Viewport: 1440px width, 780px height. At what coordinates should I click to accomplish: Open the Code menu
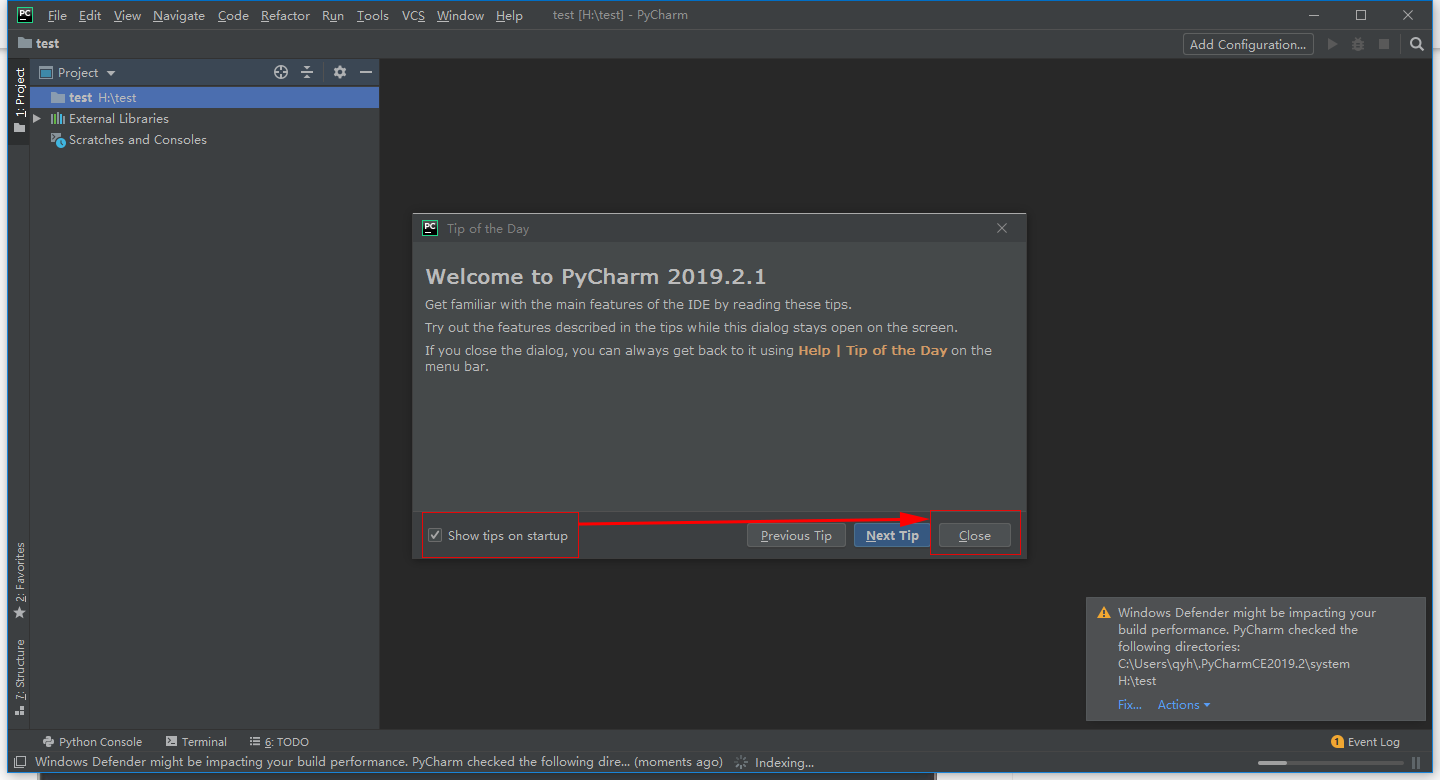point(233,16)
